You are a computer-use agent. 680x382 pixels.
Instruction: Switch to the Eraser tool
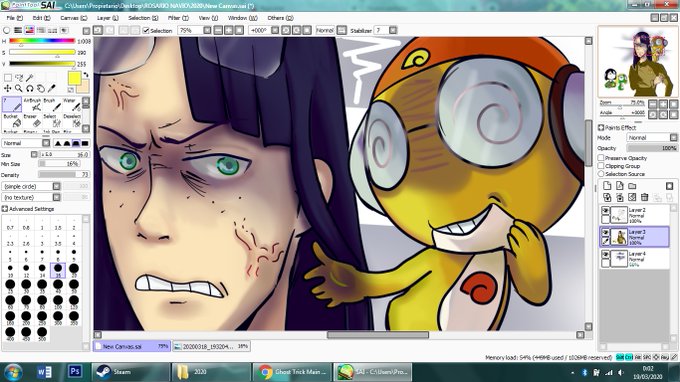click(x=32, y=121)
